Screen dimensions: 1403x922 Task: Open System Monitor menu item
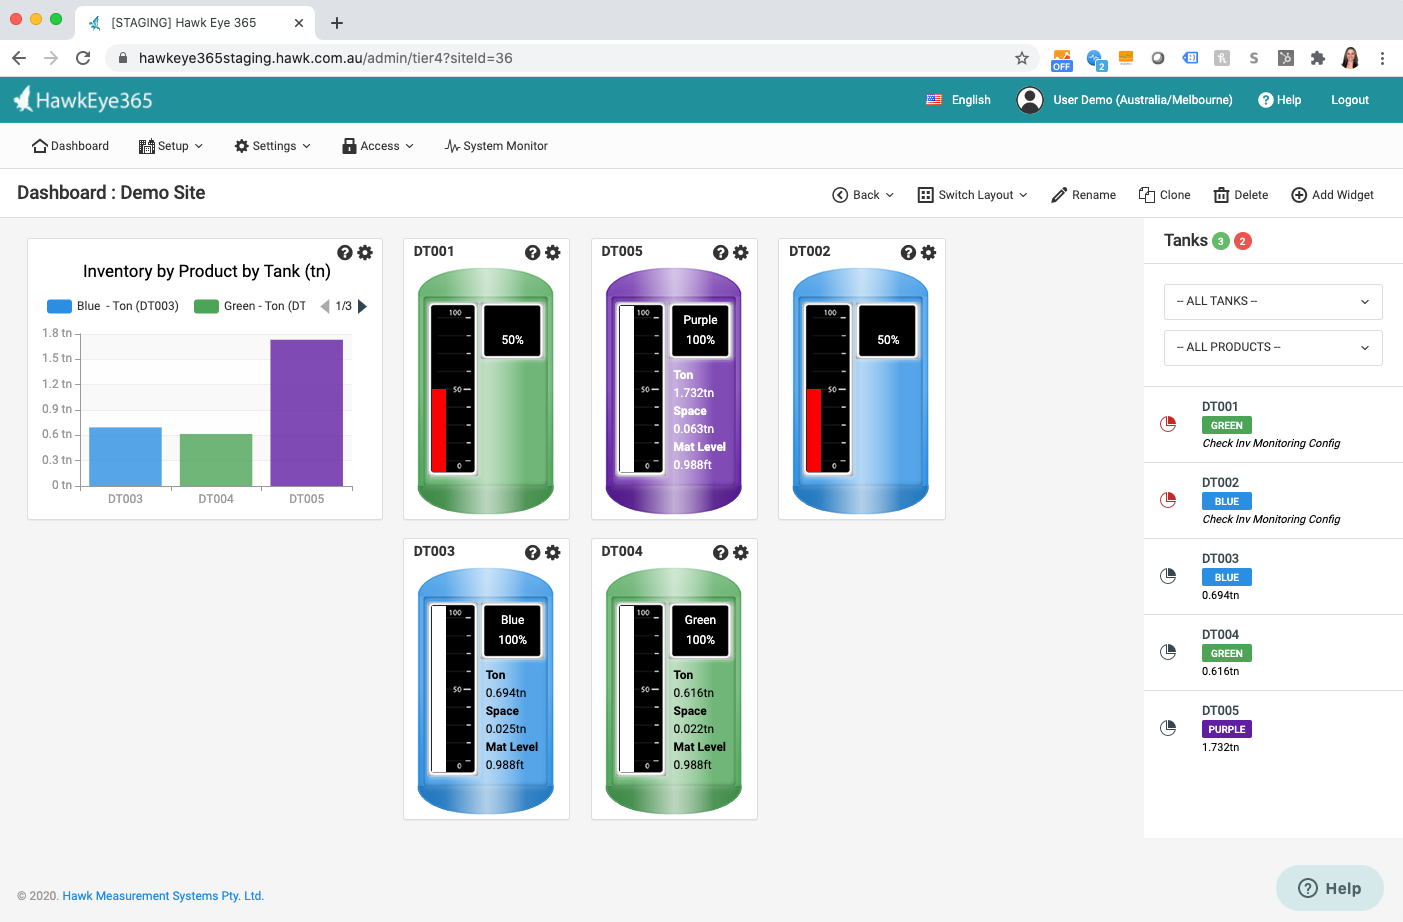pyautogui.click(x=496, y=146)
